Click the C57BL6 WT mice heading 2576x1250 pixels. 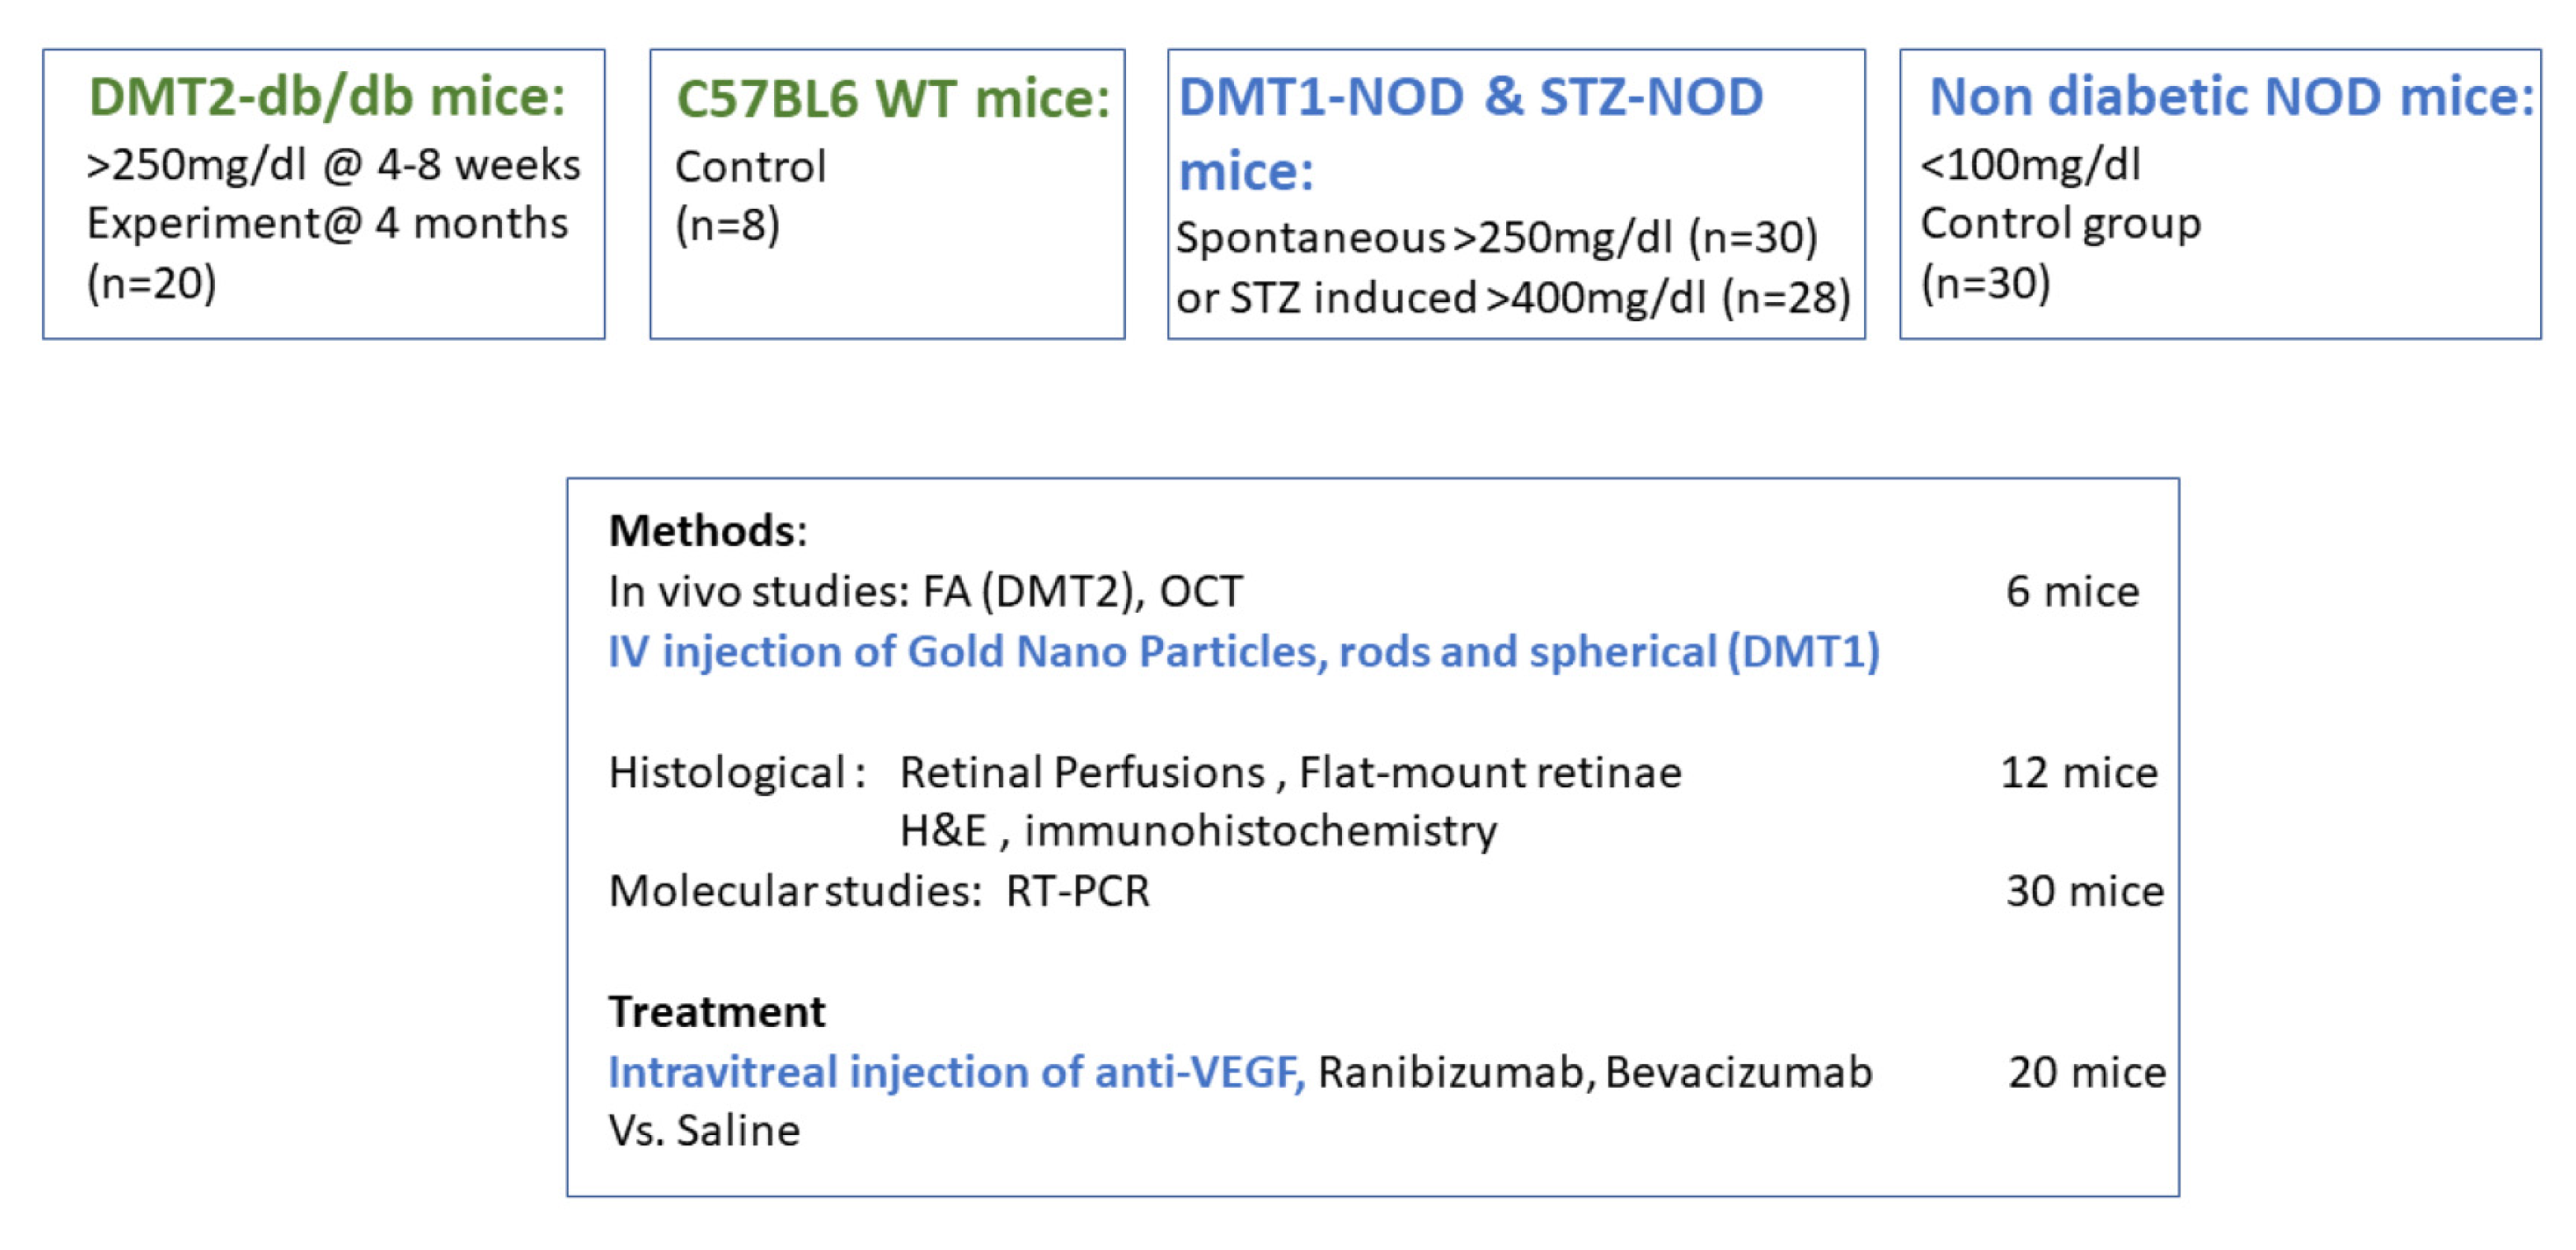(893, 99)
